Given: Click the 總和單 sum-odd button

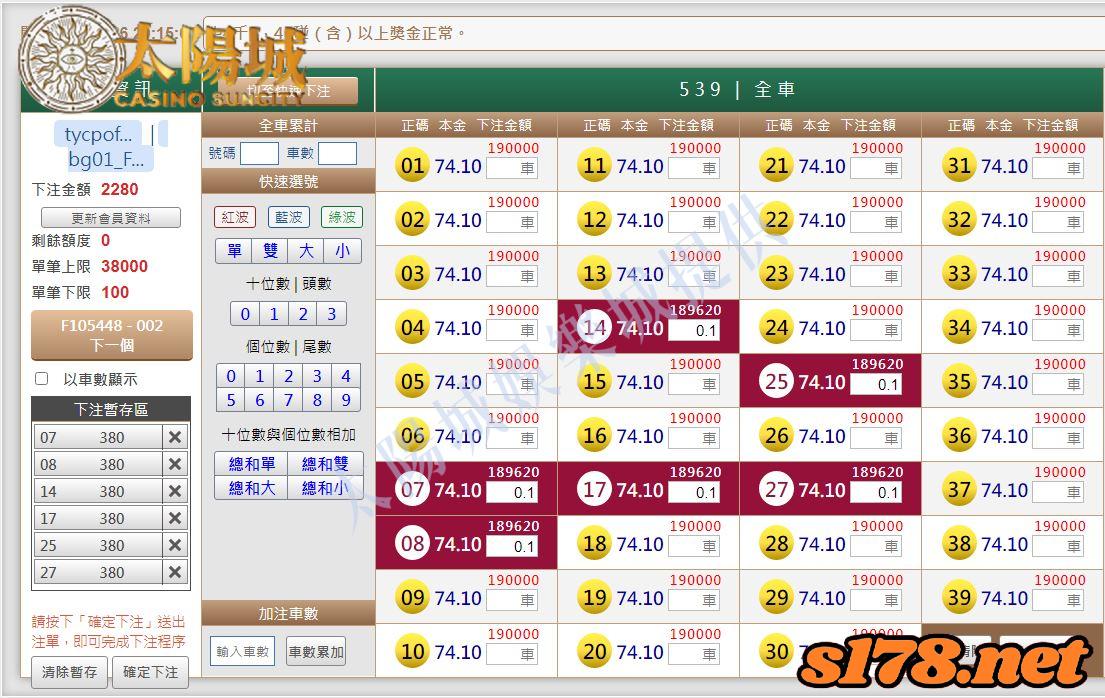Looking at the screenshot, I should click(252, 463).
